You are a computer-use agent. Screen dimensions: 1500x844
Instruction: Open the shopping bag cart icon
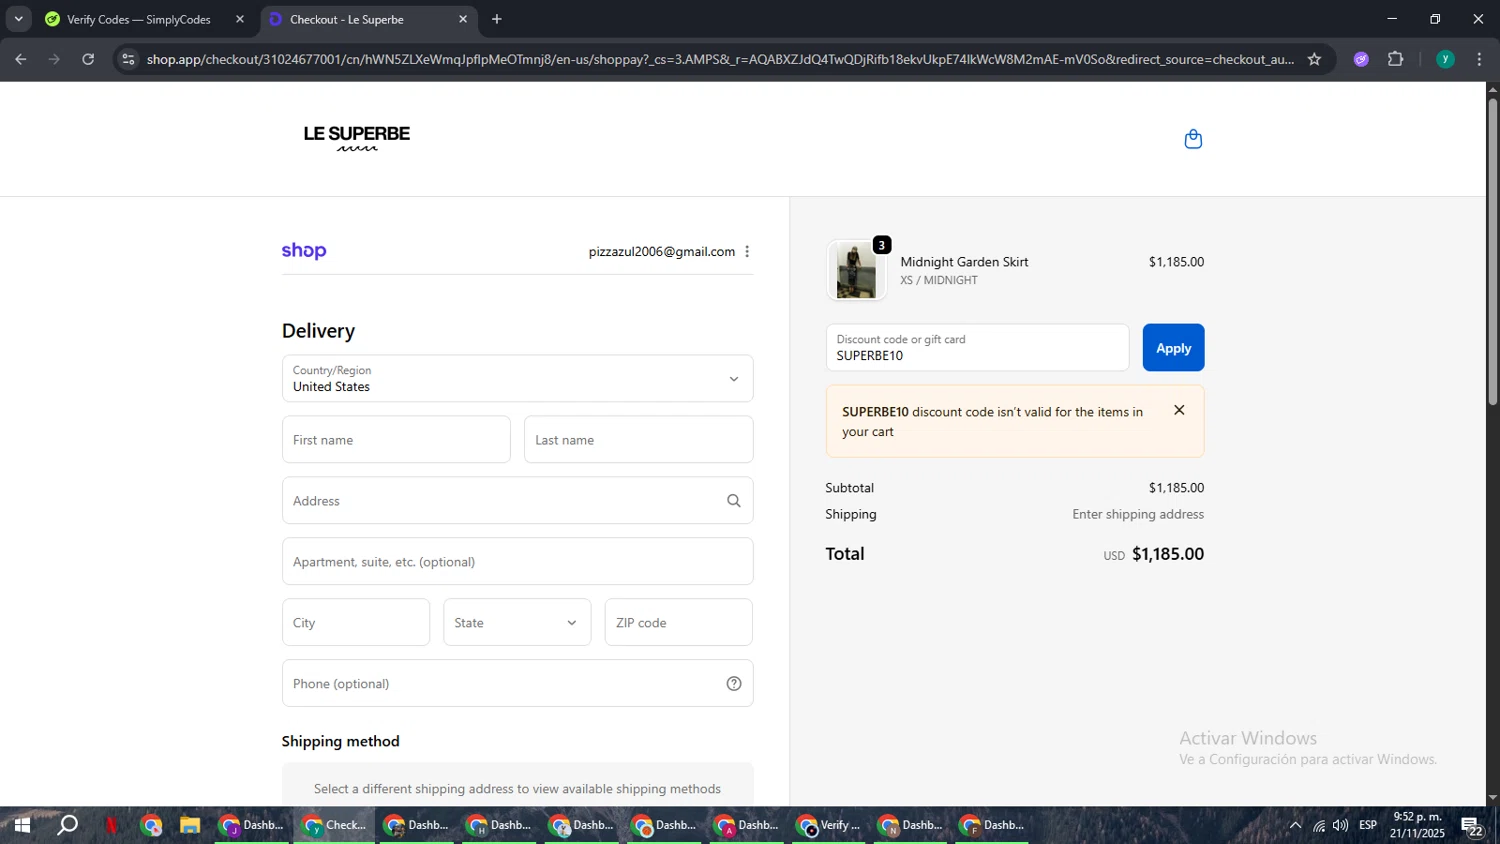[1192, 139]
